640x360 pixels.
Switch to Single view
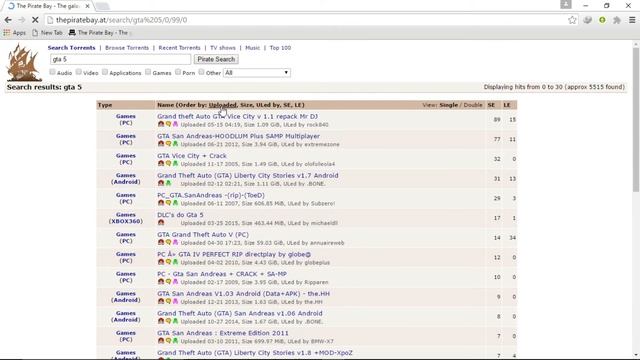pyautogui.click(x=449, y=105)
